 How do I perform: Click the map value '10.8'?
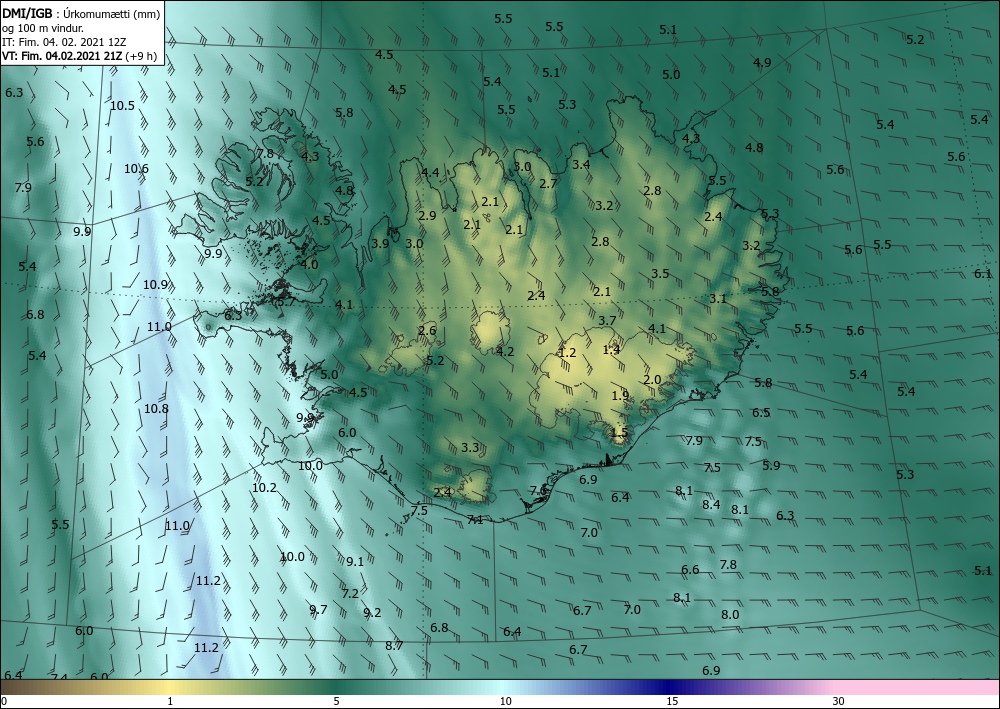(156, 409)
